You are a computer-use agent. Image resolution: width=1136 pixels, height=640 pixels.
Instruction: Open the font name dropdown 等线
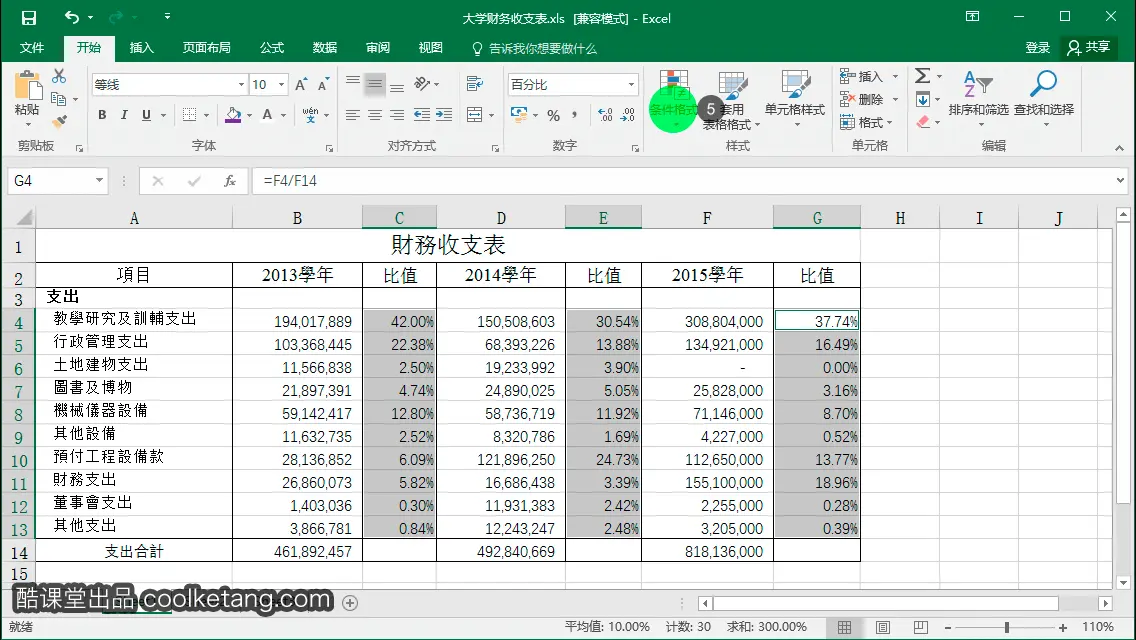(241, 85)
